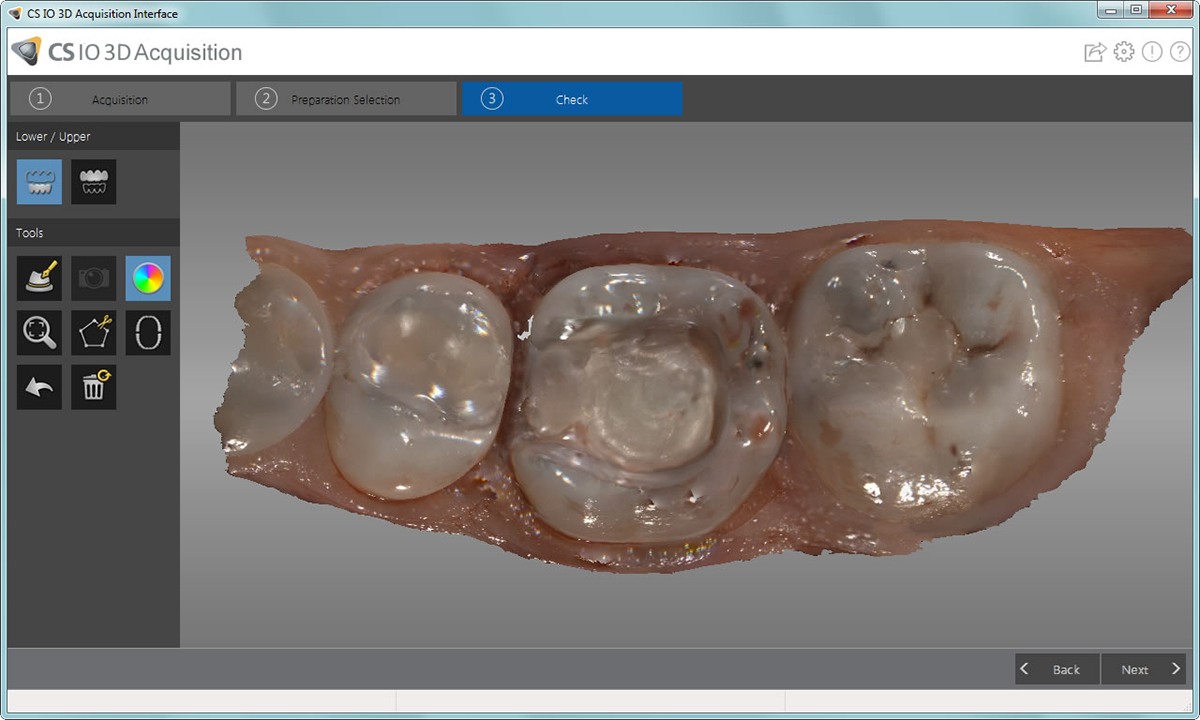The height and width of the screenshot is (720, 1200).
Task: Select the scan acquisition tool
Action: (38, 278)
